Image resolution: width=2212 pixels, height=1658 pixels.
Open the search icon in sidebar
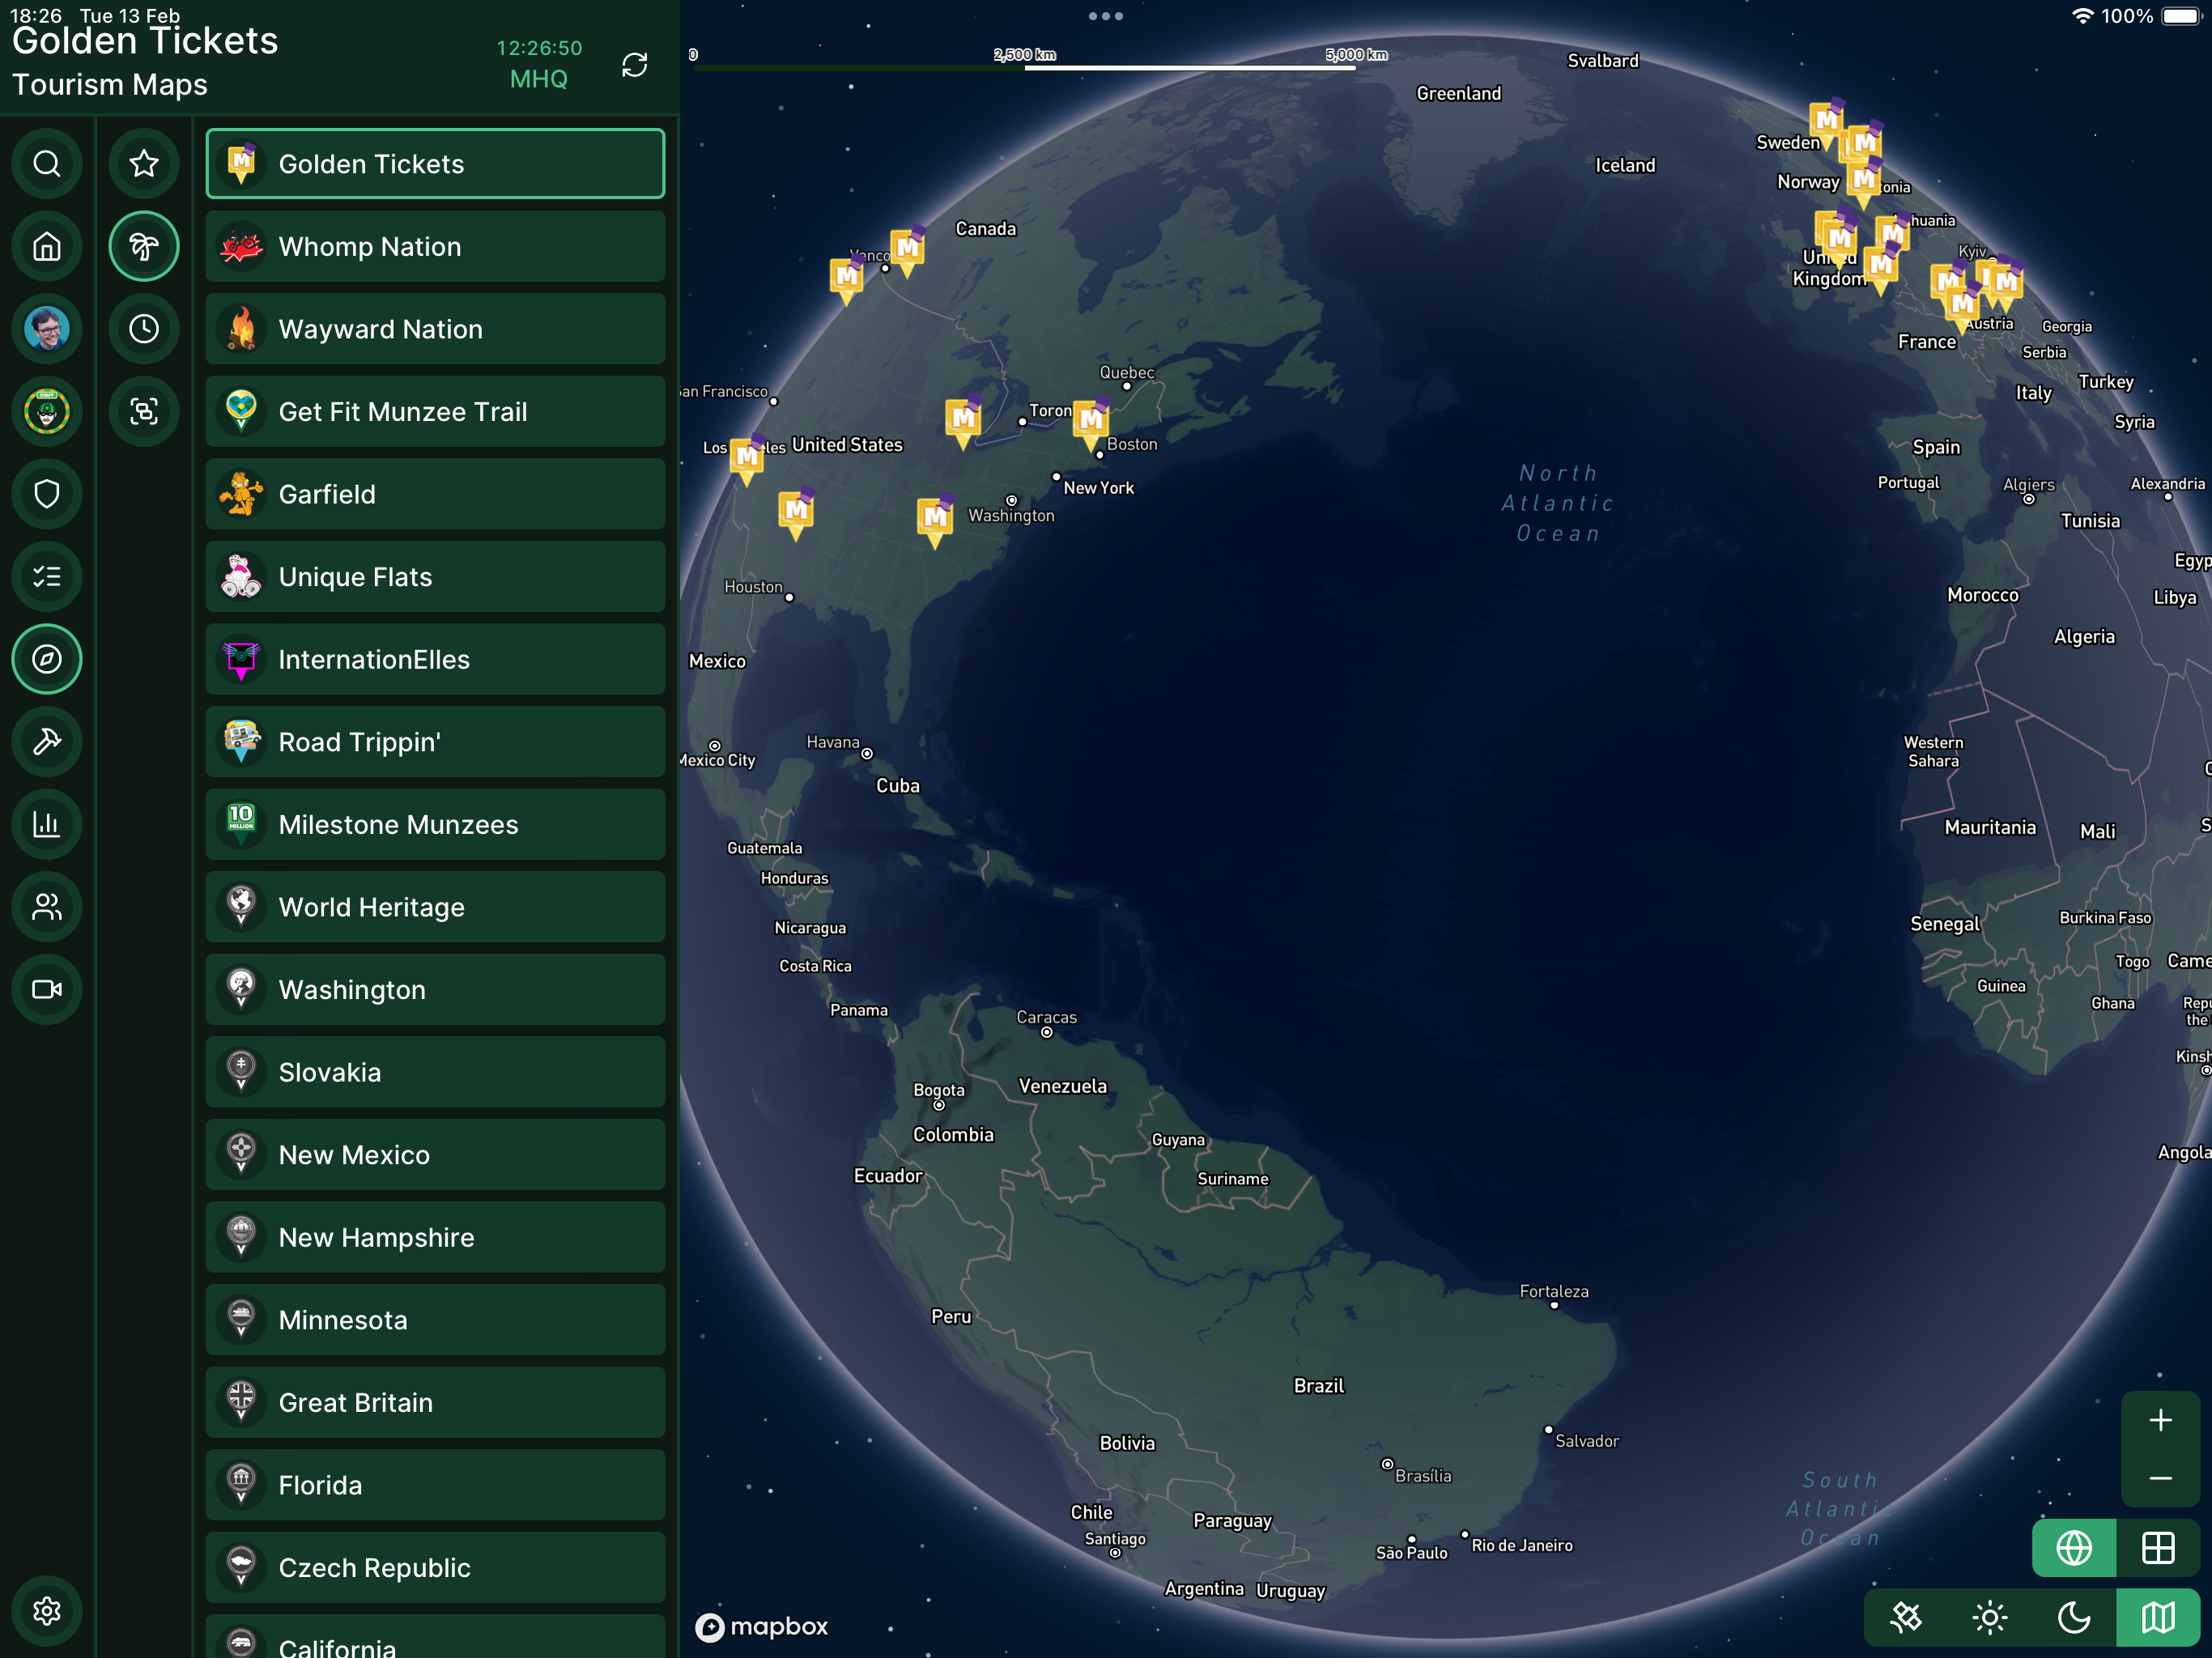[47, 163]
